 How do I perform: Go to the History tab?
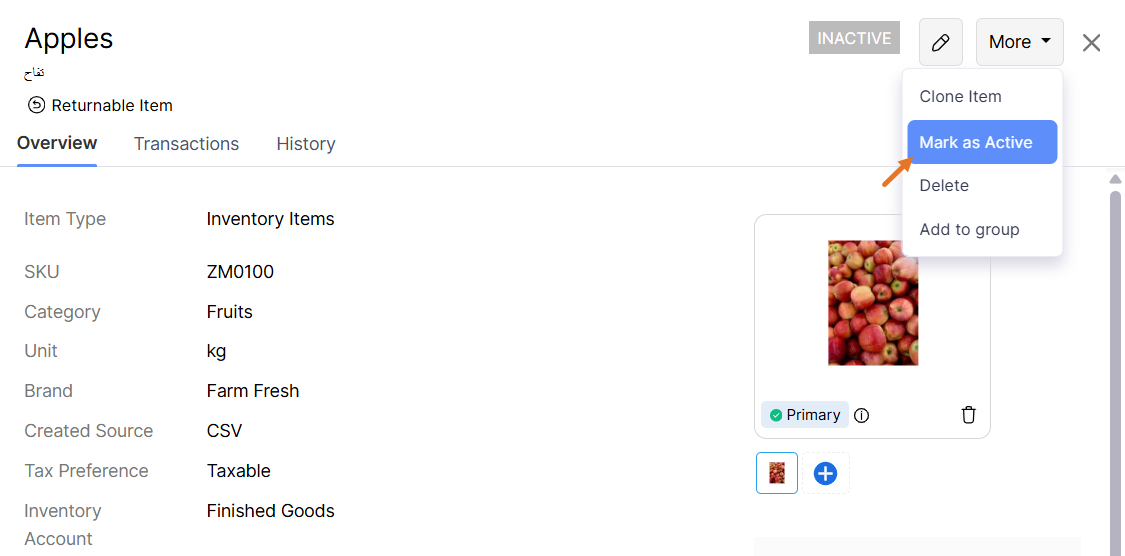click(305, 144)
